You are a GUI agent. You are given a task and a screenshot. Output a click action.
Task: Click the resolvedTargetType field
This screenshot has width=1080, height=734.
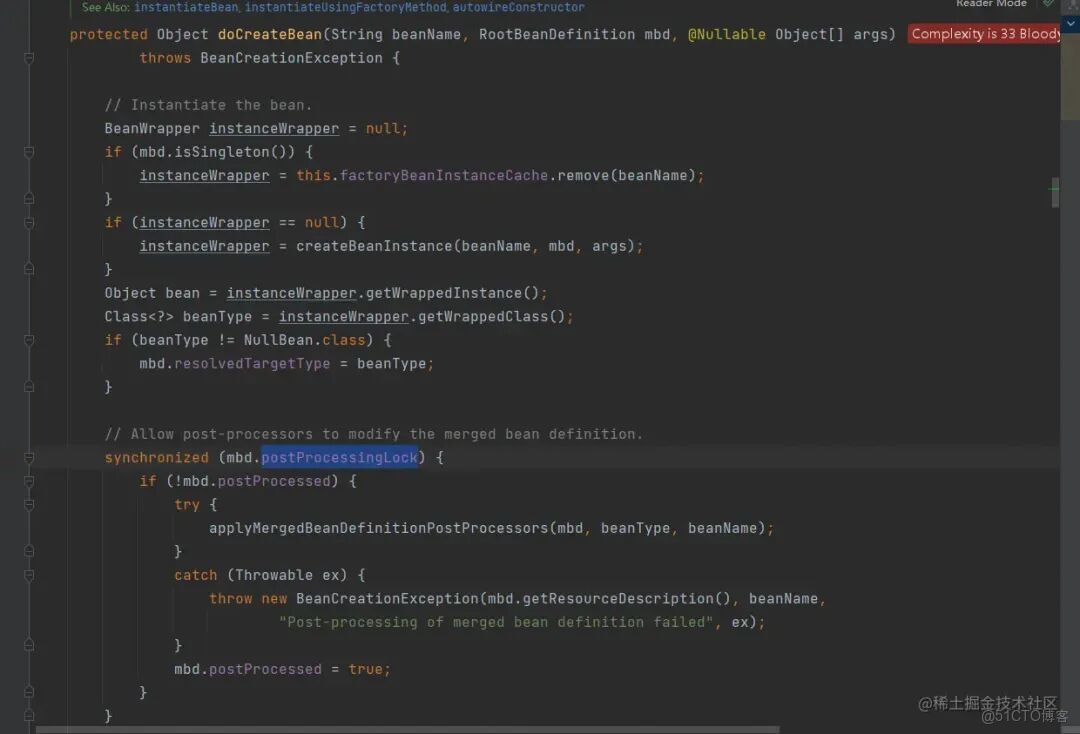[252, 364]
